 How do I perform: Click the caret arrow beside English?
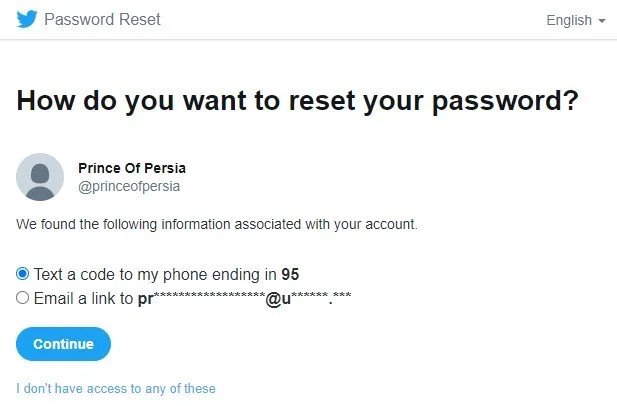602,21
